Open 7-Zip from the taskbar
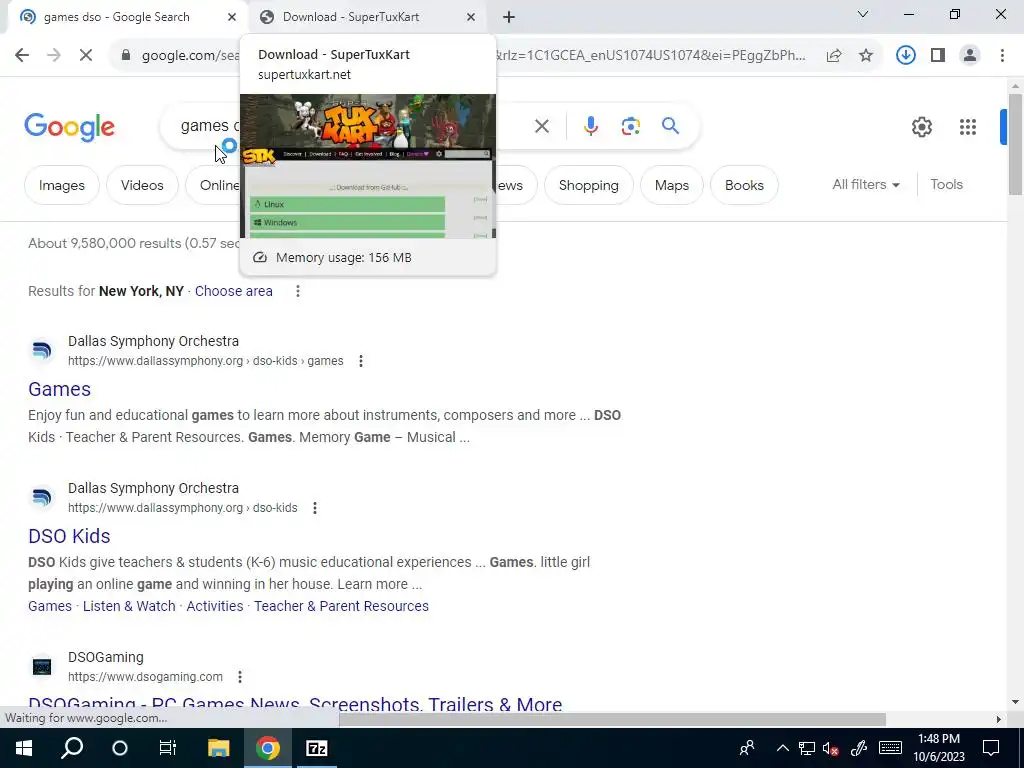Viewport: 1024px width, 768px height. (317, 748)
